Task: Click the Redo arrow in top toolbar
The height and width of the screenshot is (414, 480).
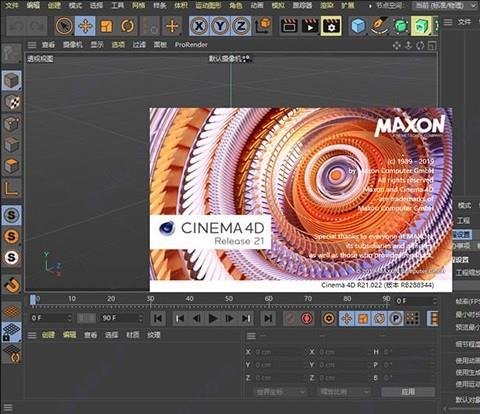Action: (37, 26)
